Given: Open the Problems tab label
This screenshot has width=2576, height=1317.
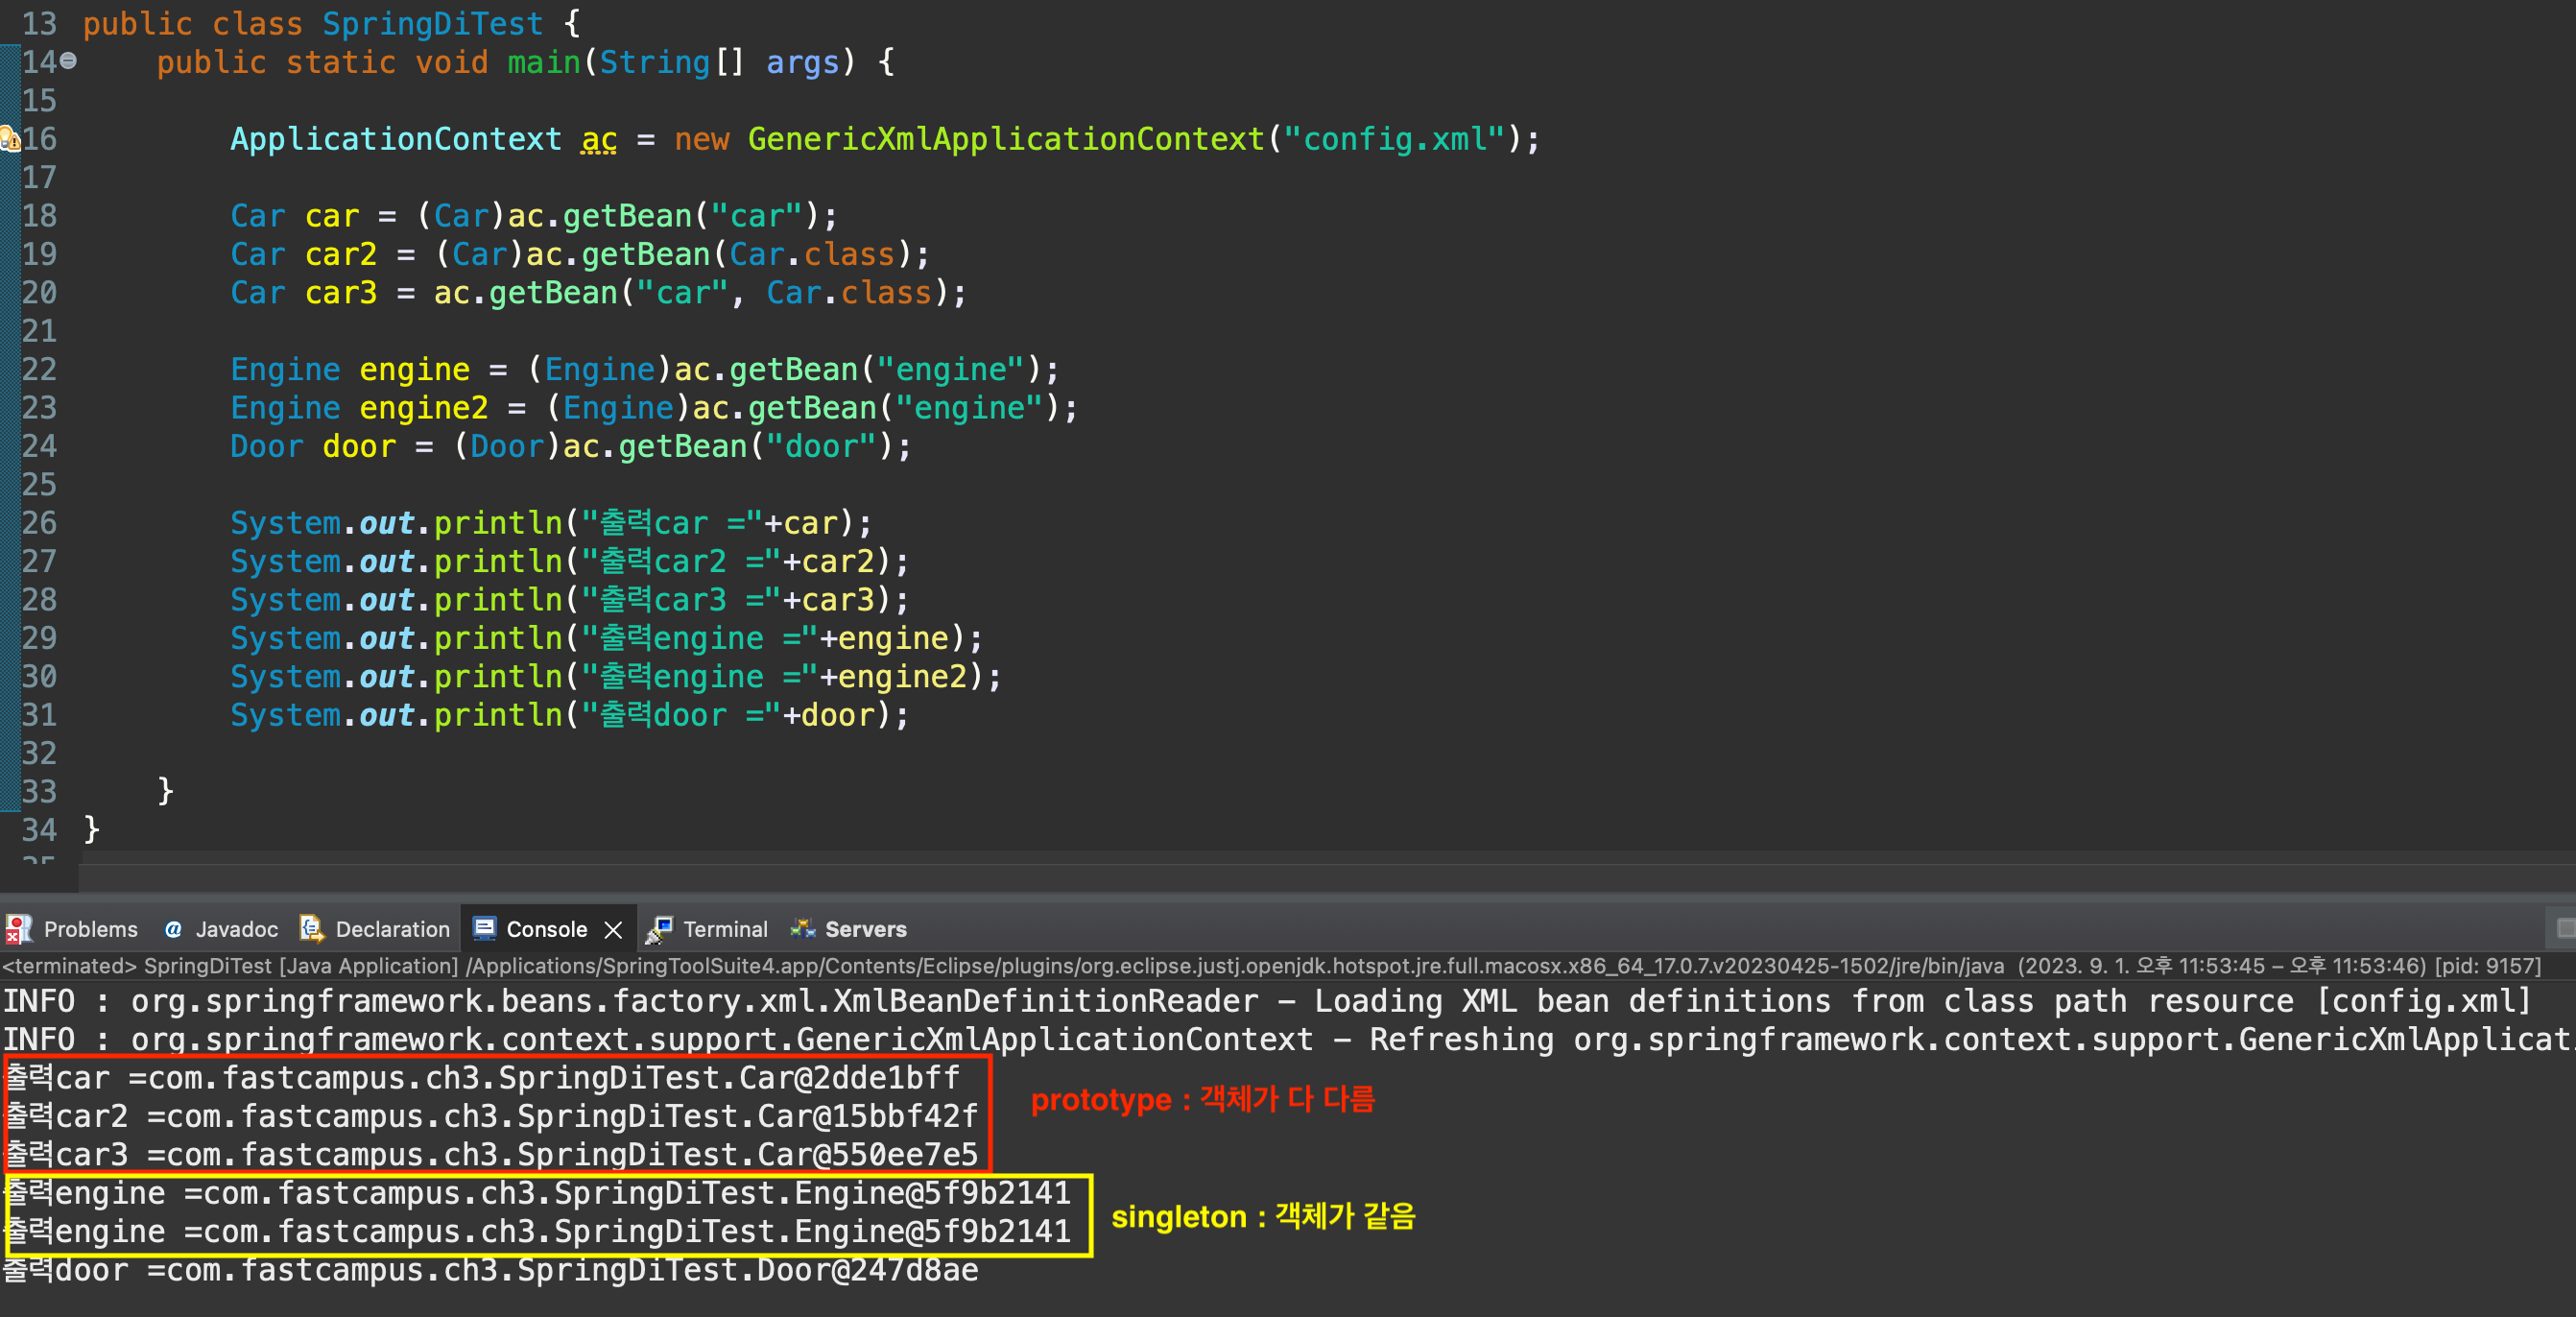Looking at the screenshot, I should click(x=90, y=929).
